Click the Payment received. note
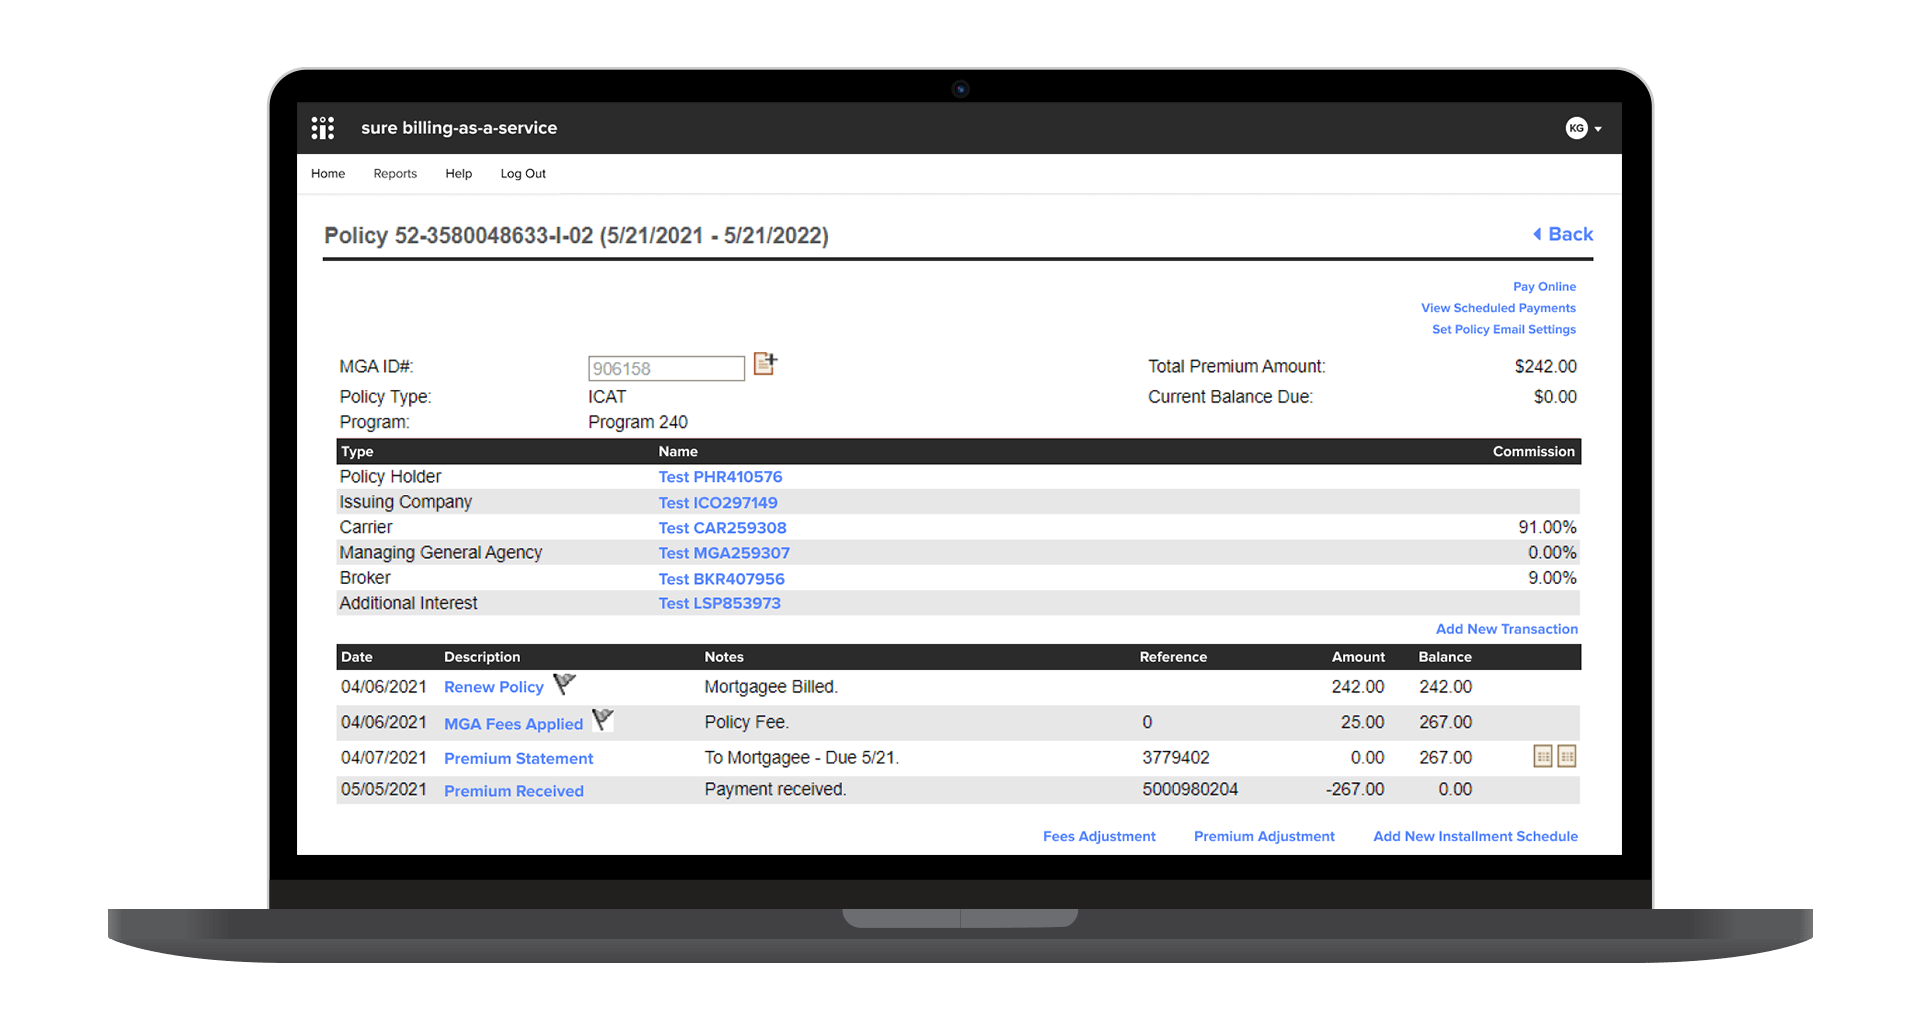Screen dimensions: 1920x1024 click(775, 789)
